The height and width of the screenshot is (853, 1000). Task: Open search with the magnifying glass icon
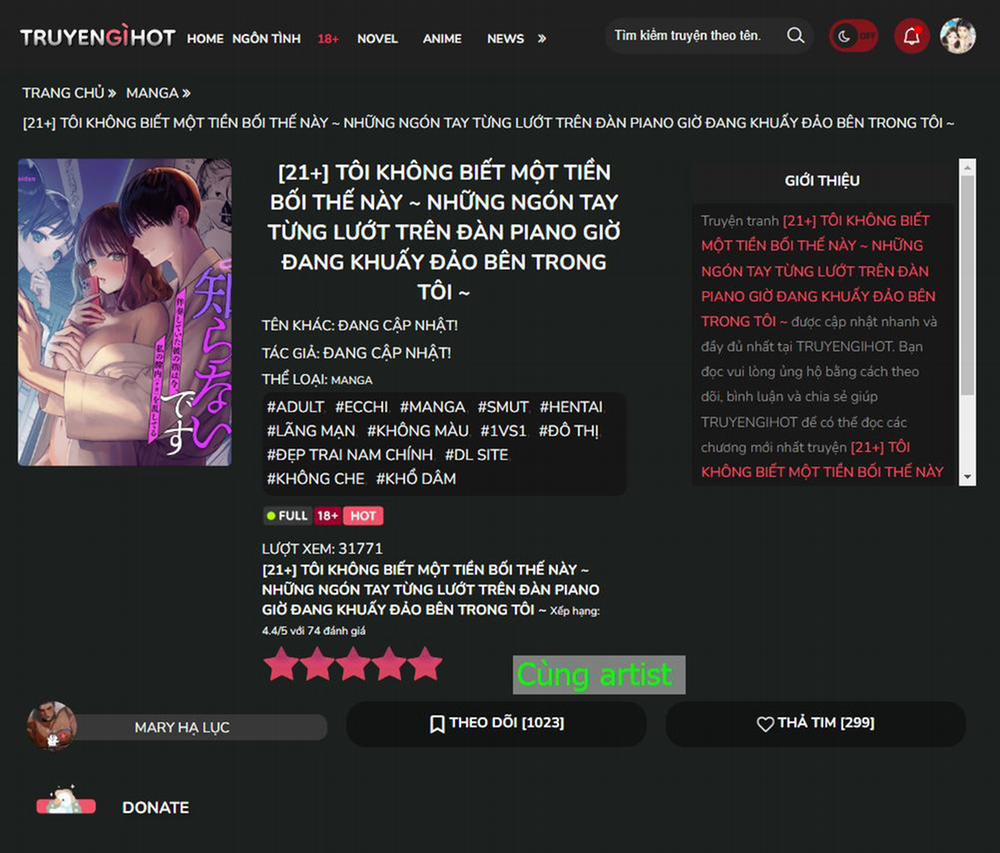click(x=795, y=35)
